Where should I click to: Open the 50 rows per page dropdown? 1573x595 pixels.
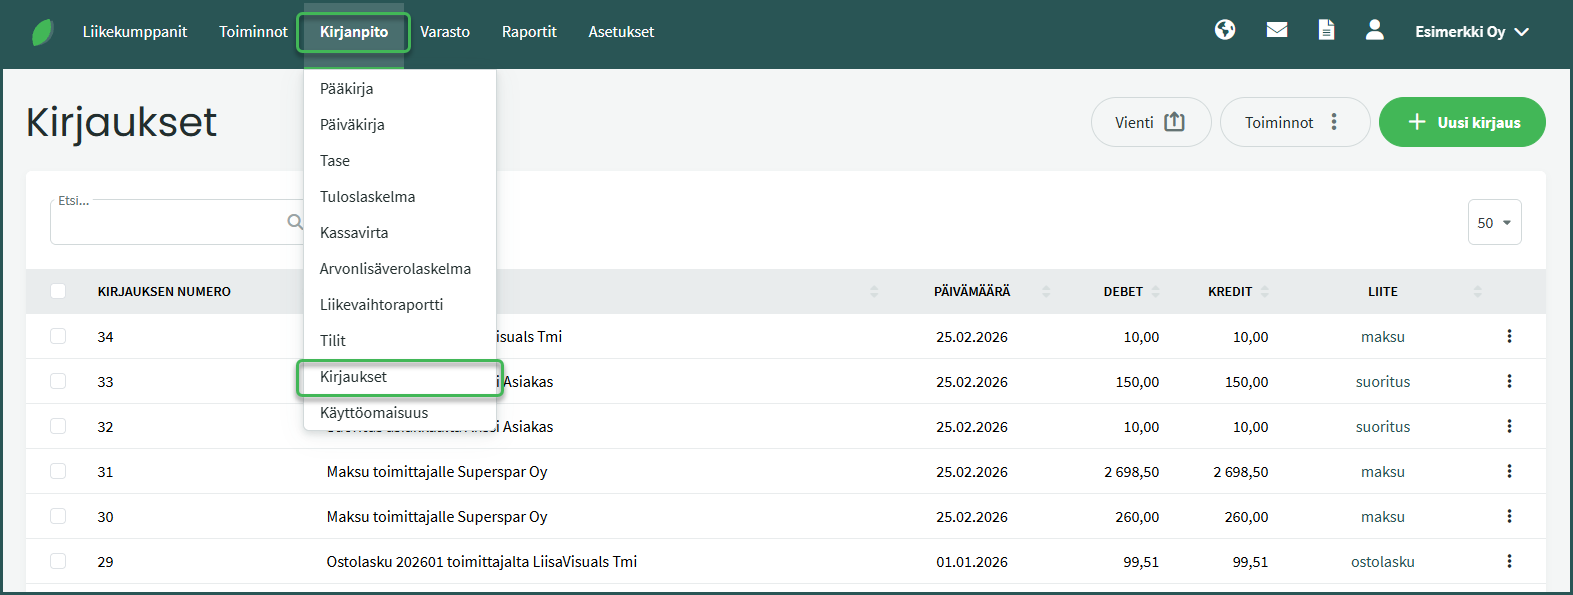click(1494, 222)
